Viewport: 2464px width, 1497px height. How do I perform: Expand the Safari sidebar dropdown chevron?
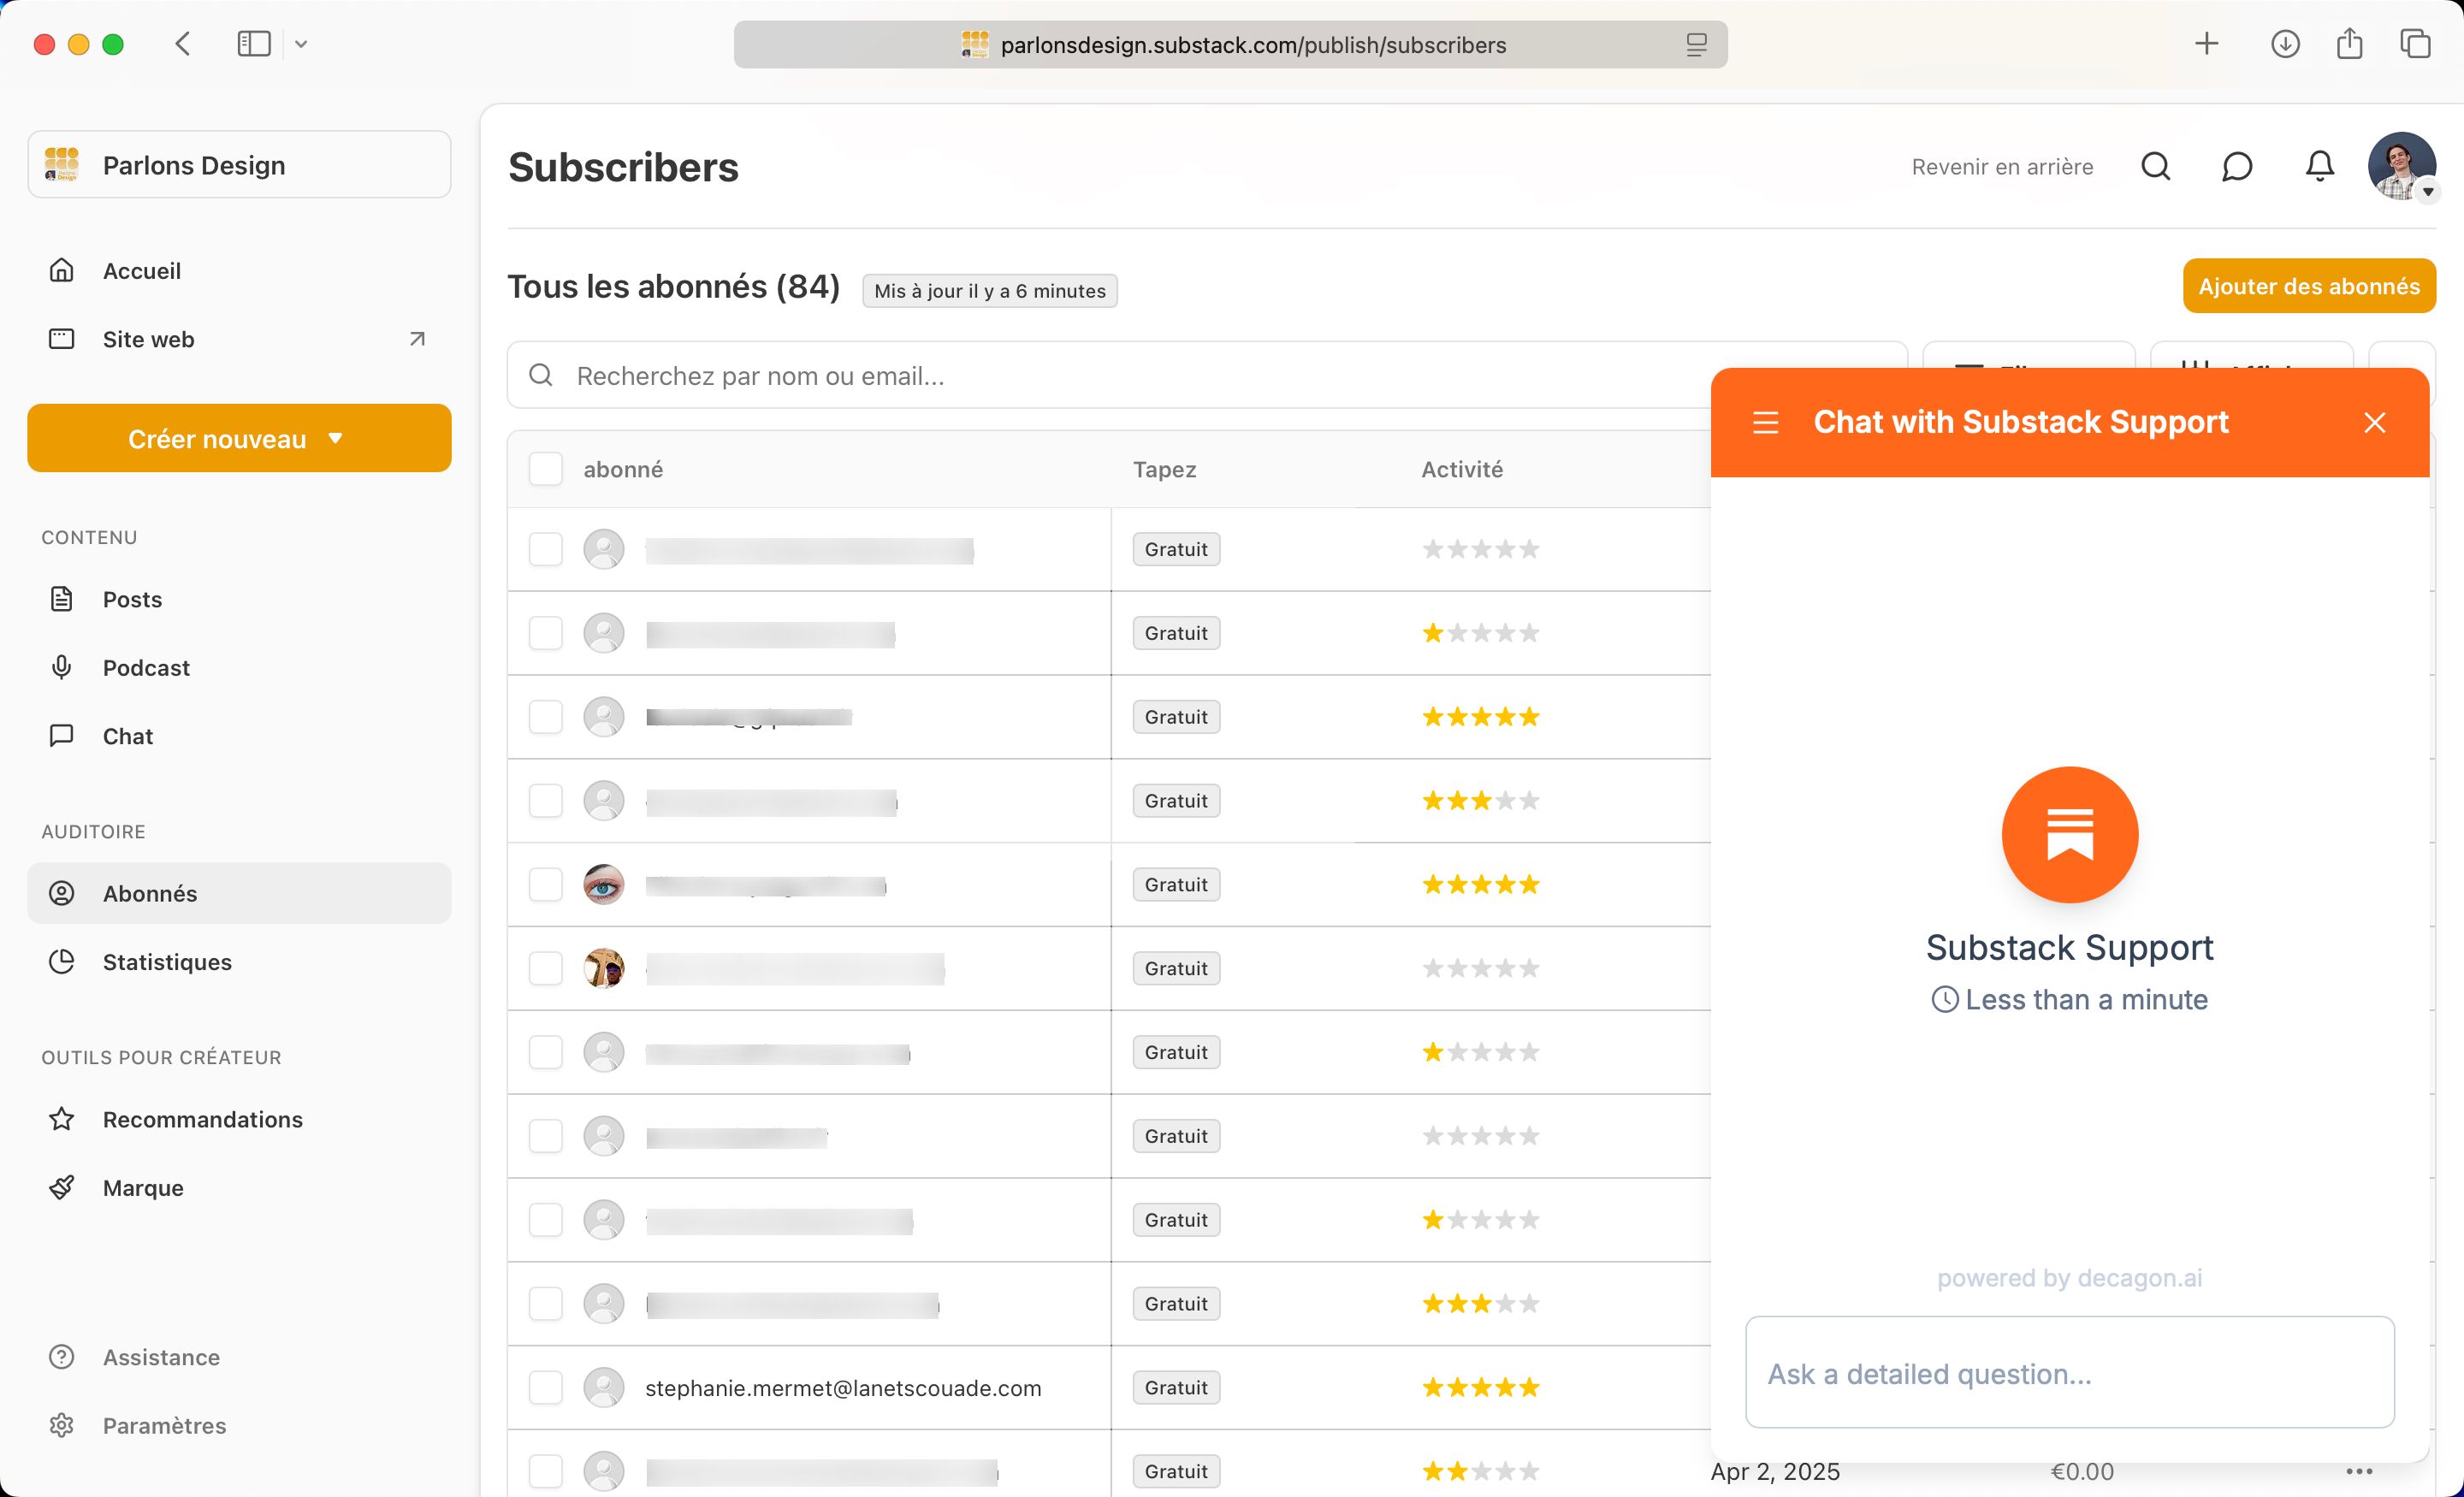click(301, 44)
